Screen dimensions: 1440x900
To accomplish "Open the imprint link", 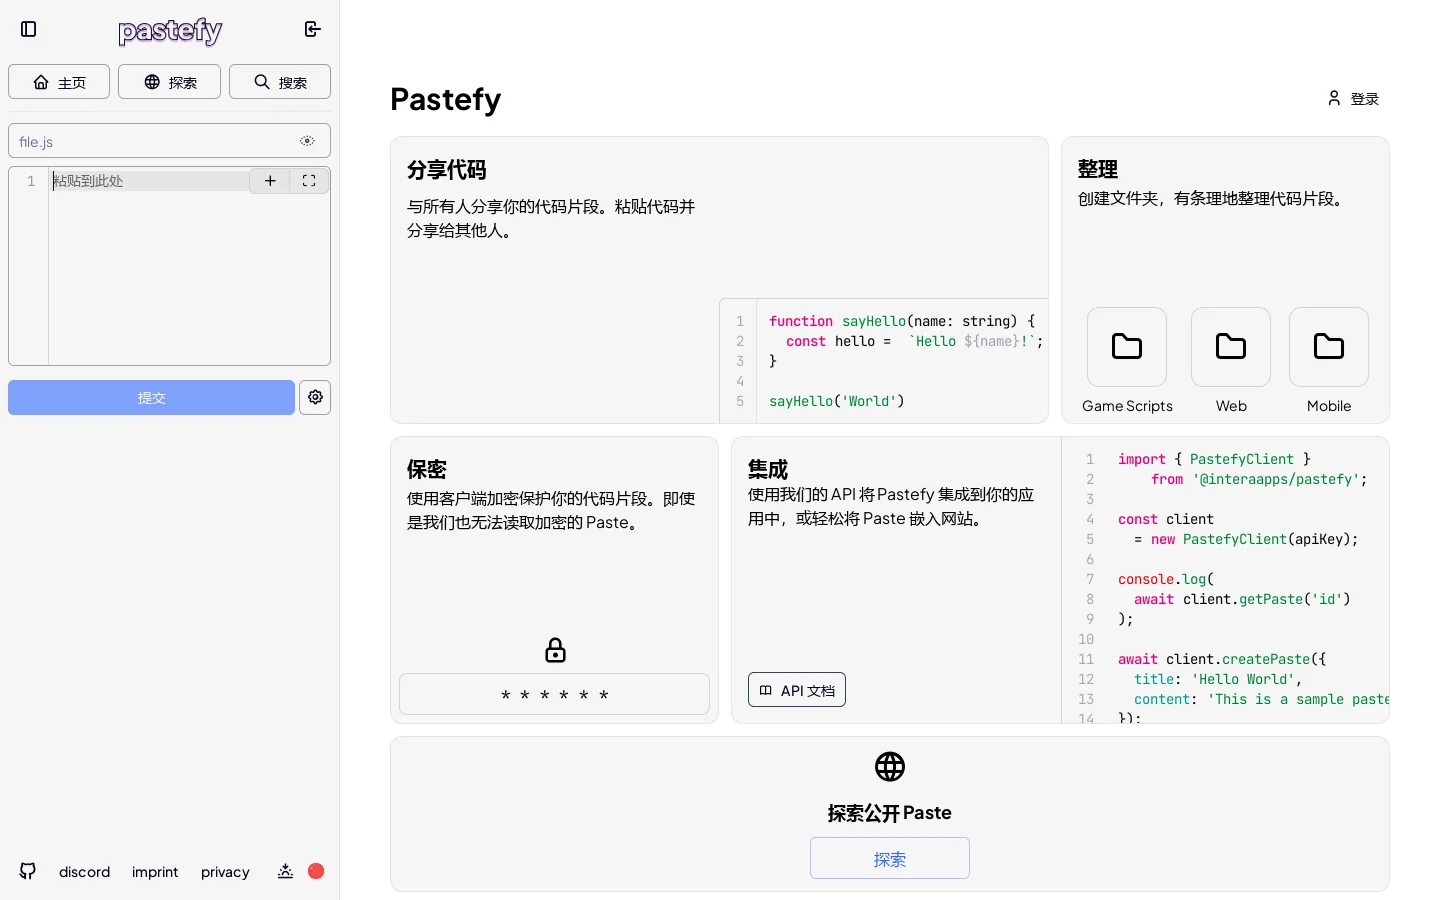I will (155, 872).
